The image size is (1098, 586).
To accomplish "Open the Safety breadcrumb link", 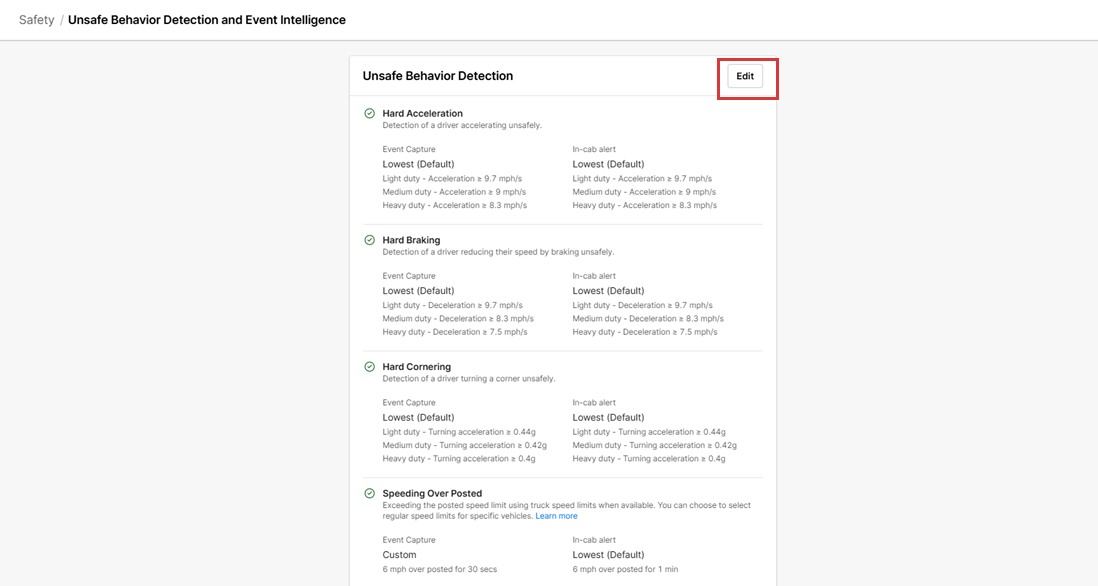I will pos(36,20).
